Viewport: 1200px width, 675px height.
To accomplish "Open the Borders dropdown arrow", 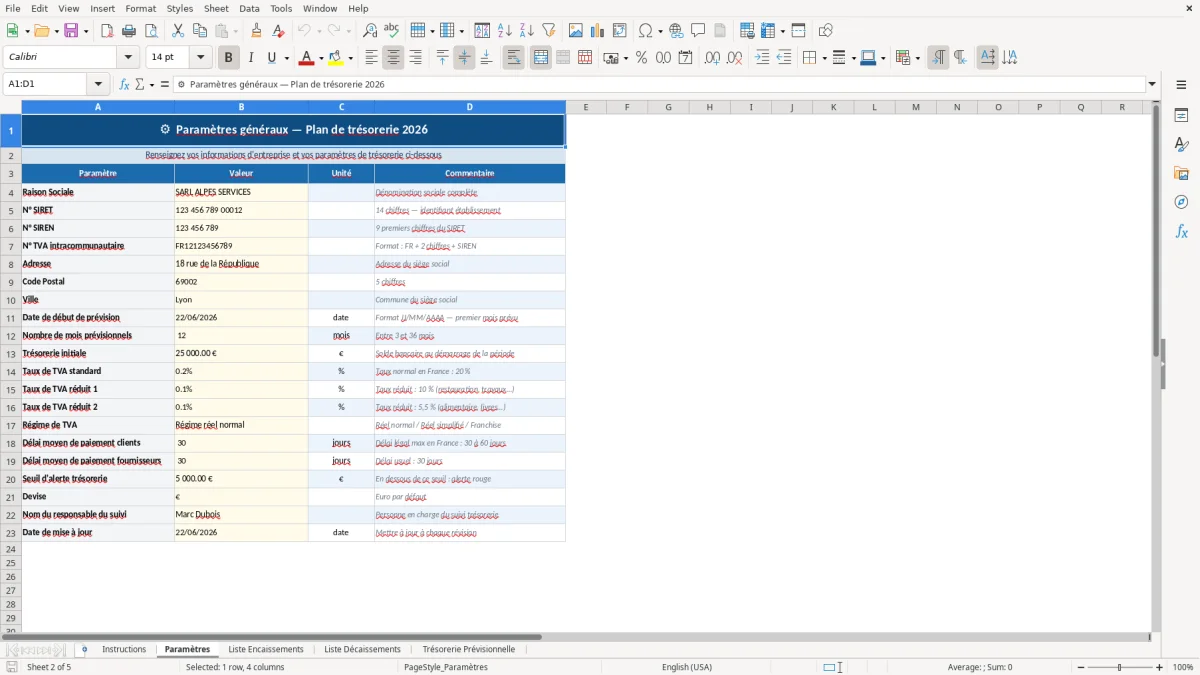I will coord(823,58).
